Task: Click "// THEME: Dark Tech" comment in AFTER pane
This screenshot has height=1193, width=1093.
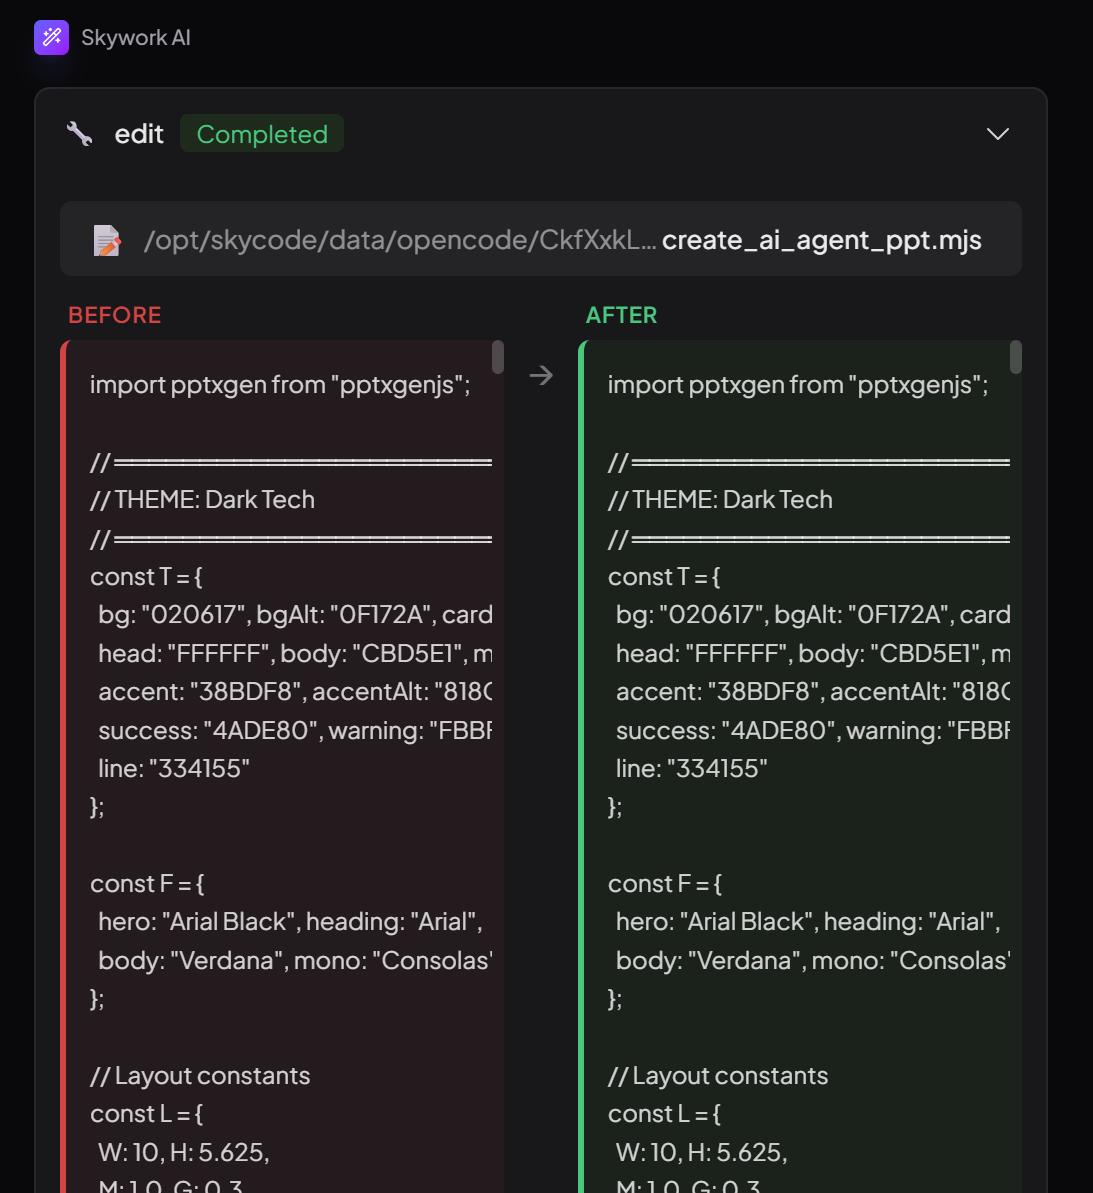Action: pyautogui.click(x=720, y=500)
